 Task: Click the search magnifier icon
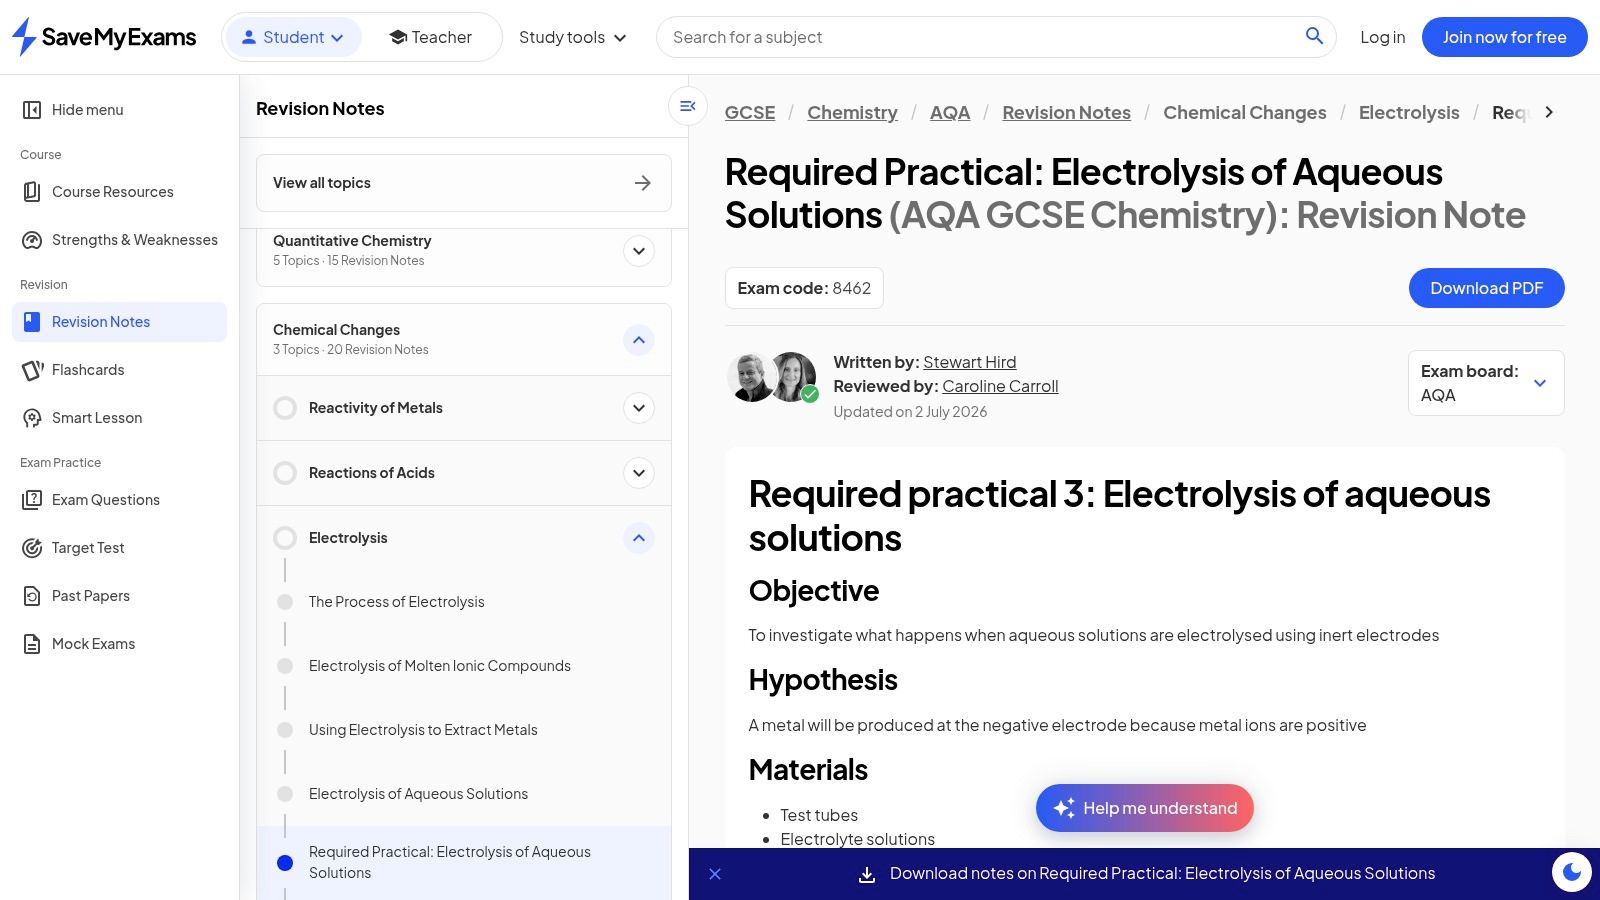click(x=1314, y=36)
